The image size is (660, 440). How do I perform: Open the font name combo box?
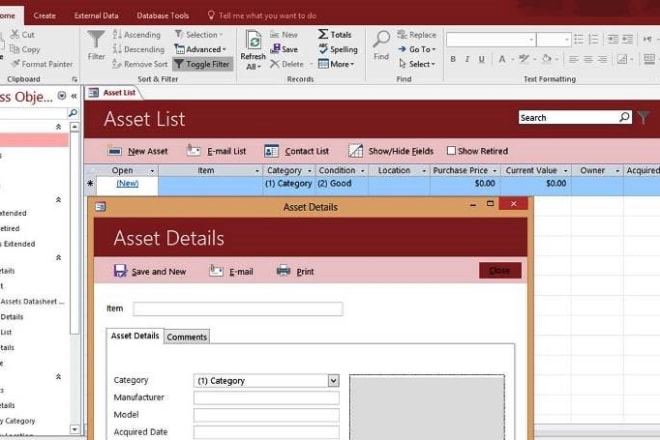tap(532, 40)
